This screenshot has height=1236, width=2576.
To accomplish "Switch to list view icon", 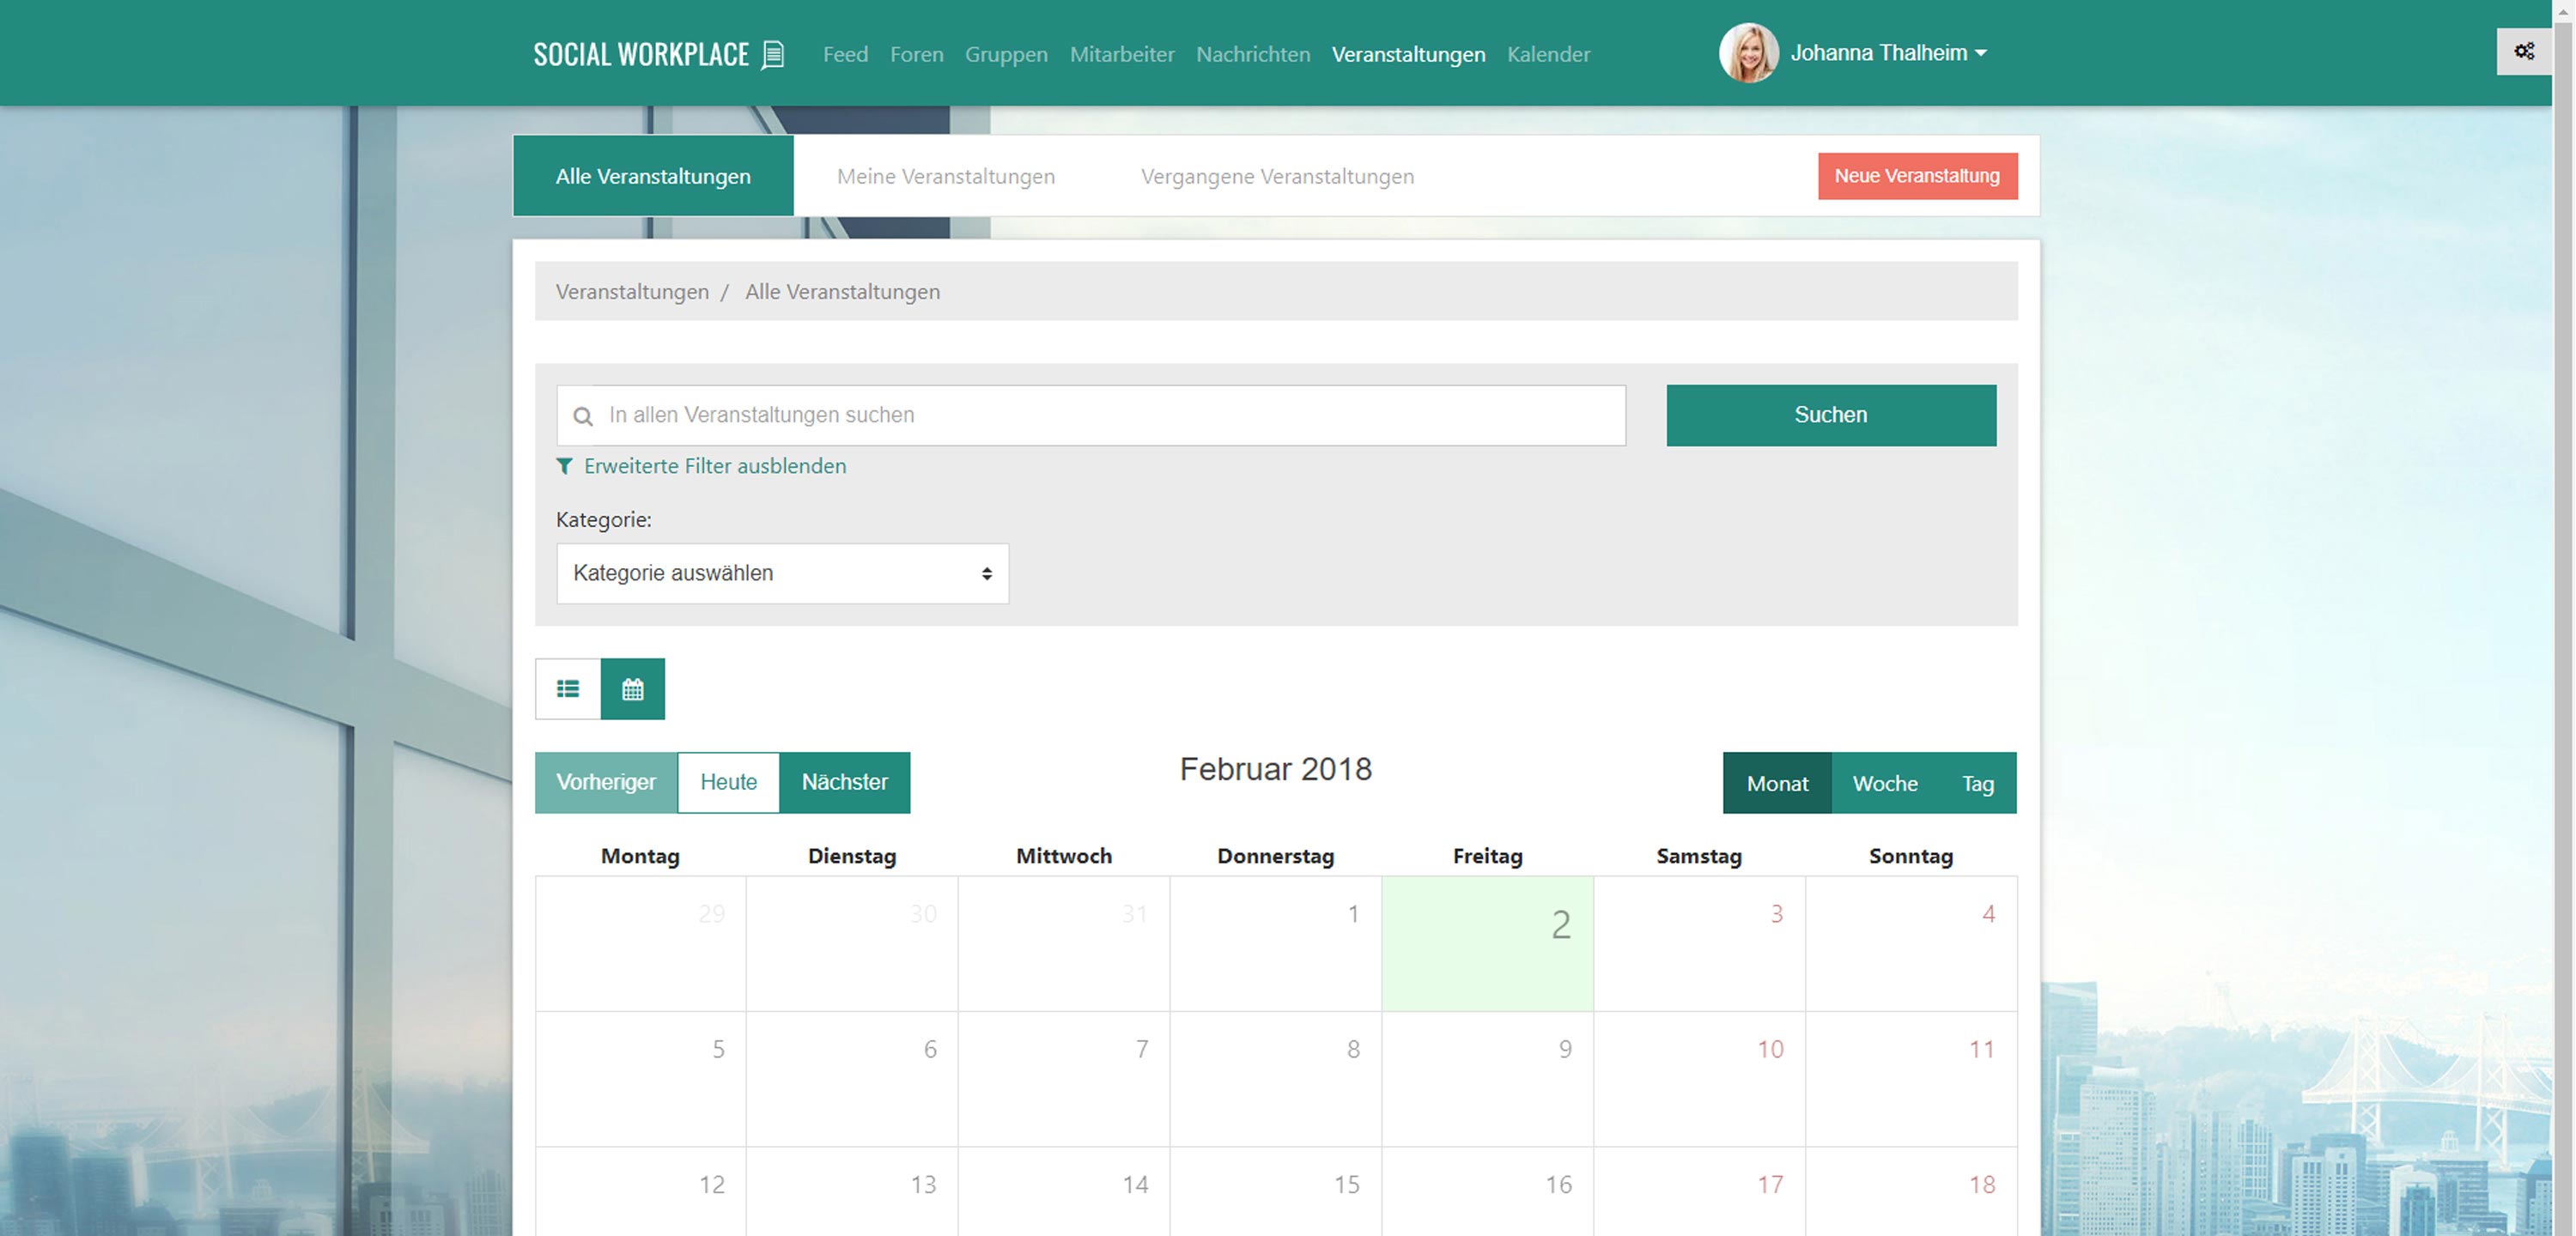I will (x=568, y=689).
